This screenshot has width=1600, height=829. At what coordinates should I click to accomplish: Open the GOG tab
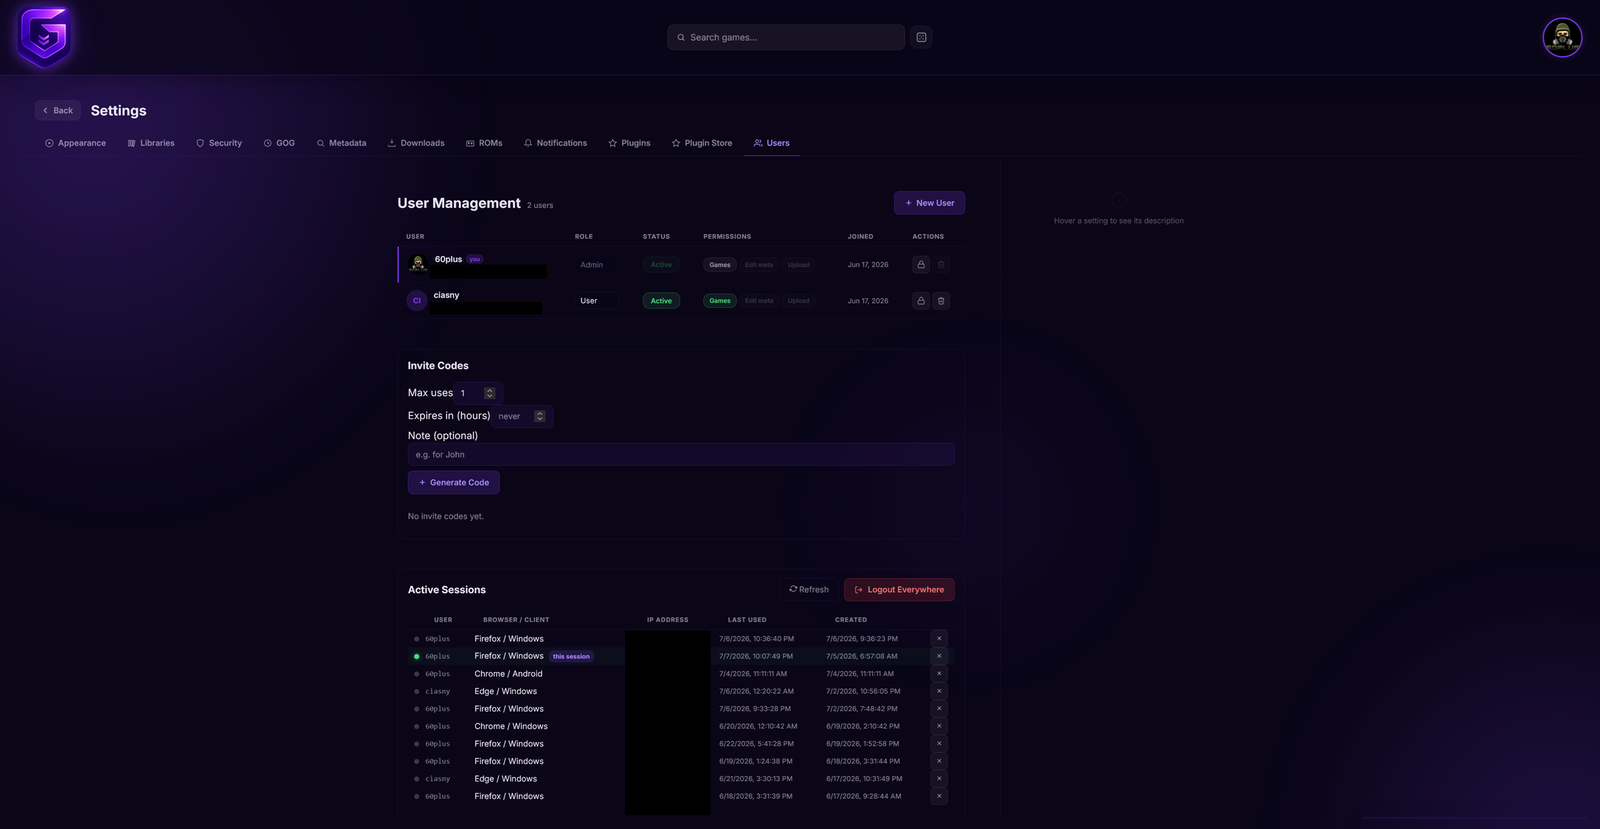pyautogui.click(x=279, y=143)
